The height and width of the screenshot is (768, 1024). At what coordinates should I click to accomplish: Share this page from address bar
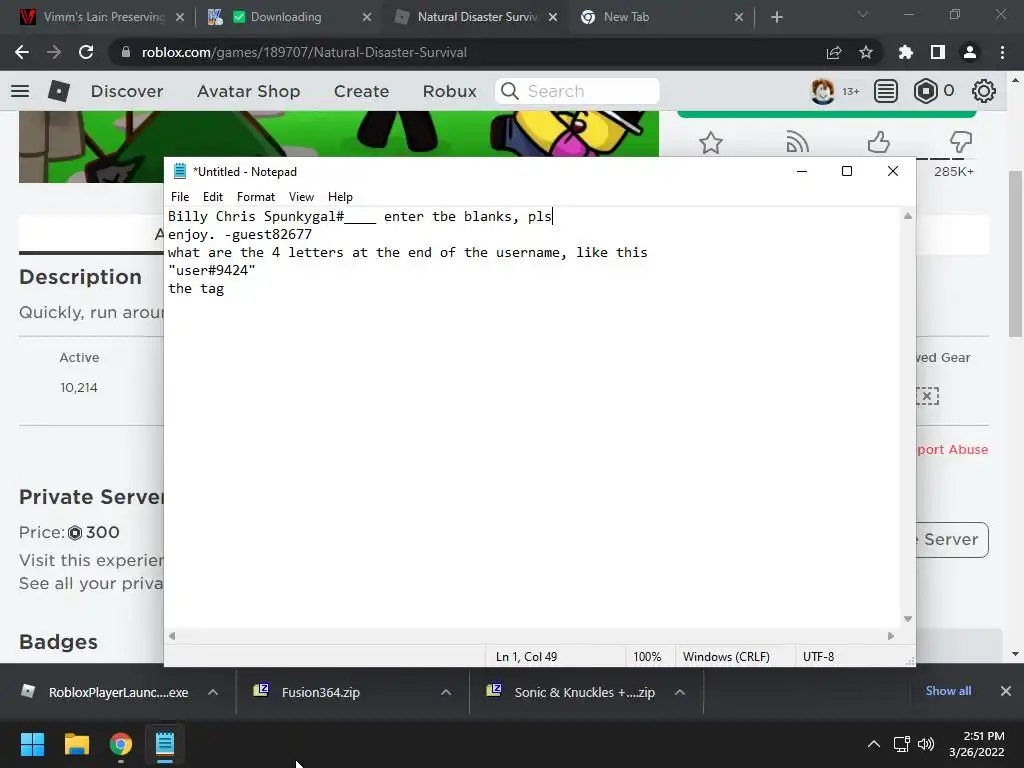pyautogui.click(x=834, y=52)
